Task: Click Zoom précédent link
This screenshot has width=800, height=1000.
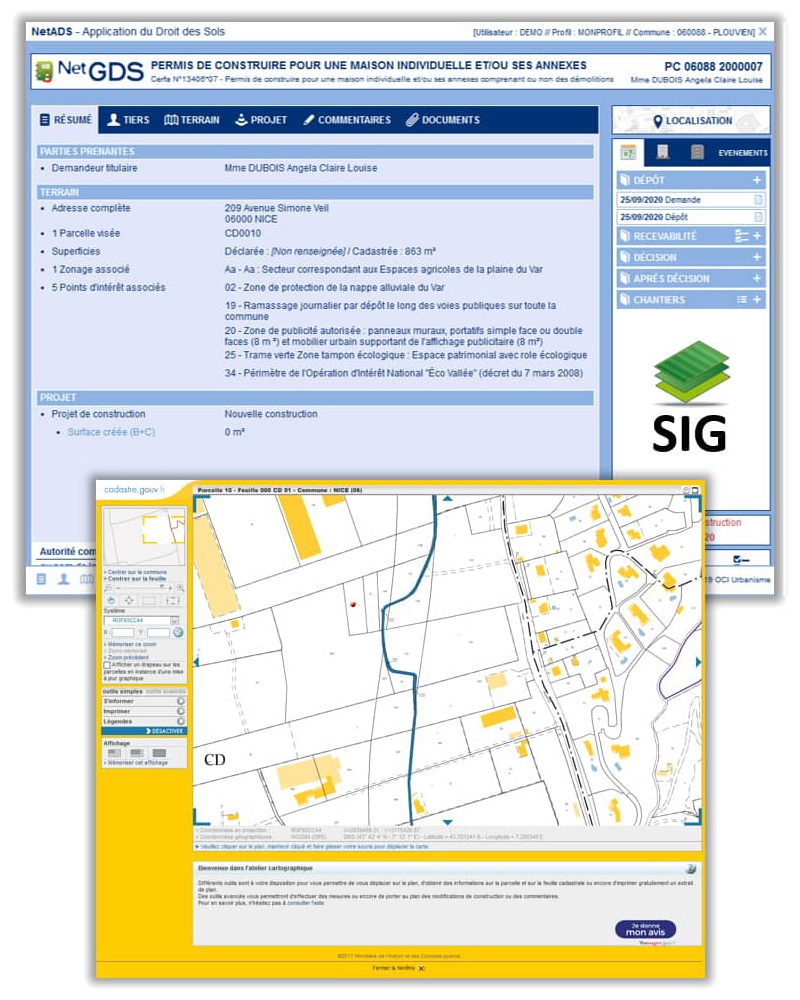Action: [128, 658]
